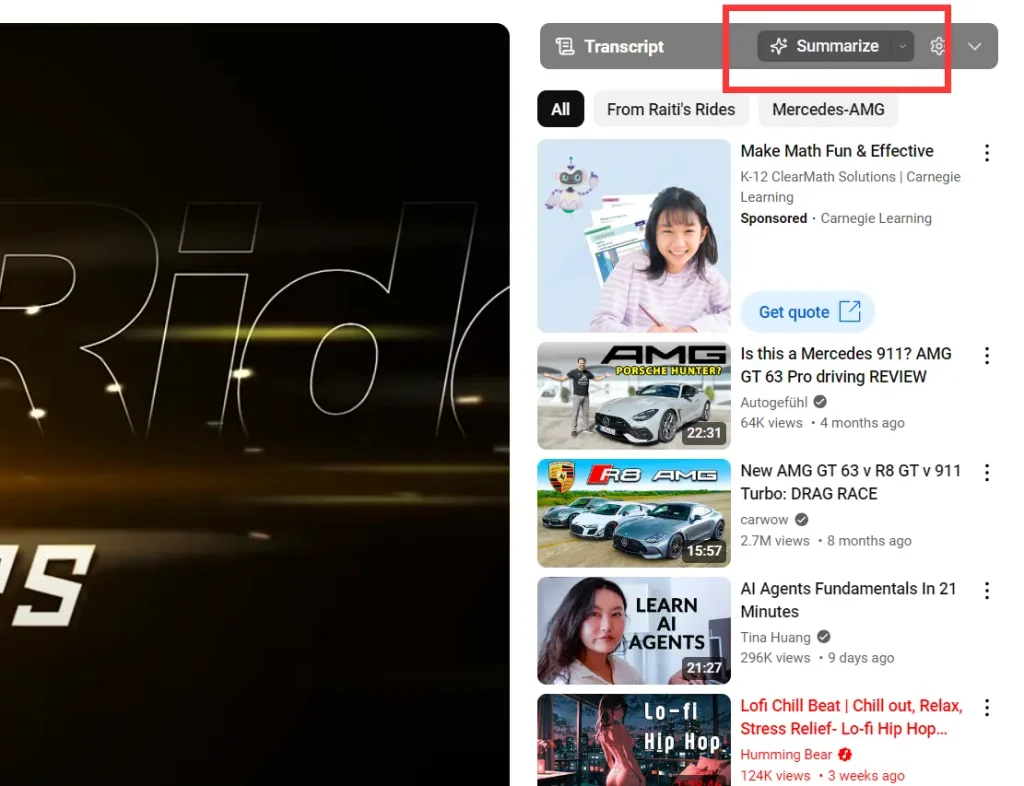Select the All filter chip
The image size is (1024, 786).
pos(560,109)
